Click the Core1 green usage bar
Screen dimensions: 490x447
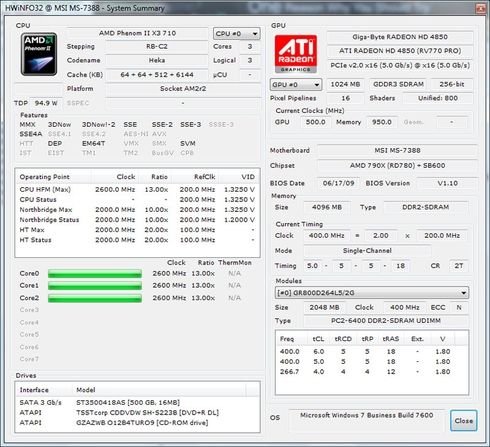[95, 286]
